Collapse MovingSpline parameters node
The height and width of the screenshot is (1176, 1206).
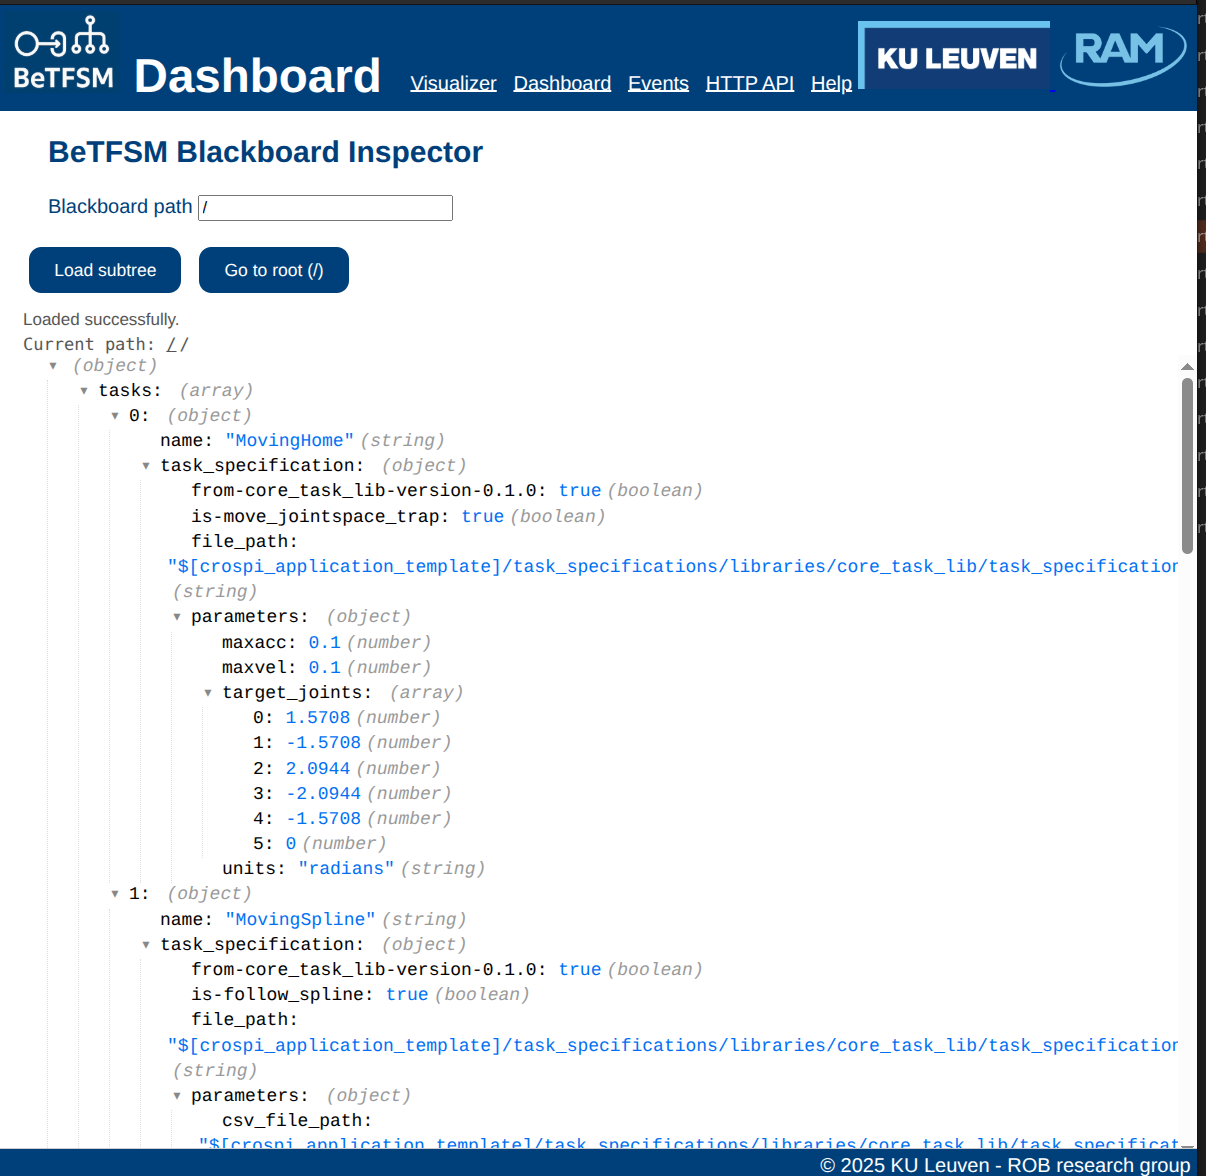point(177,1096)
